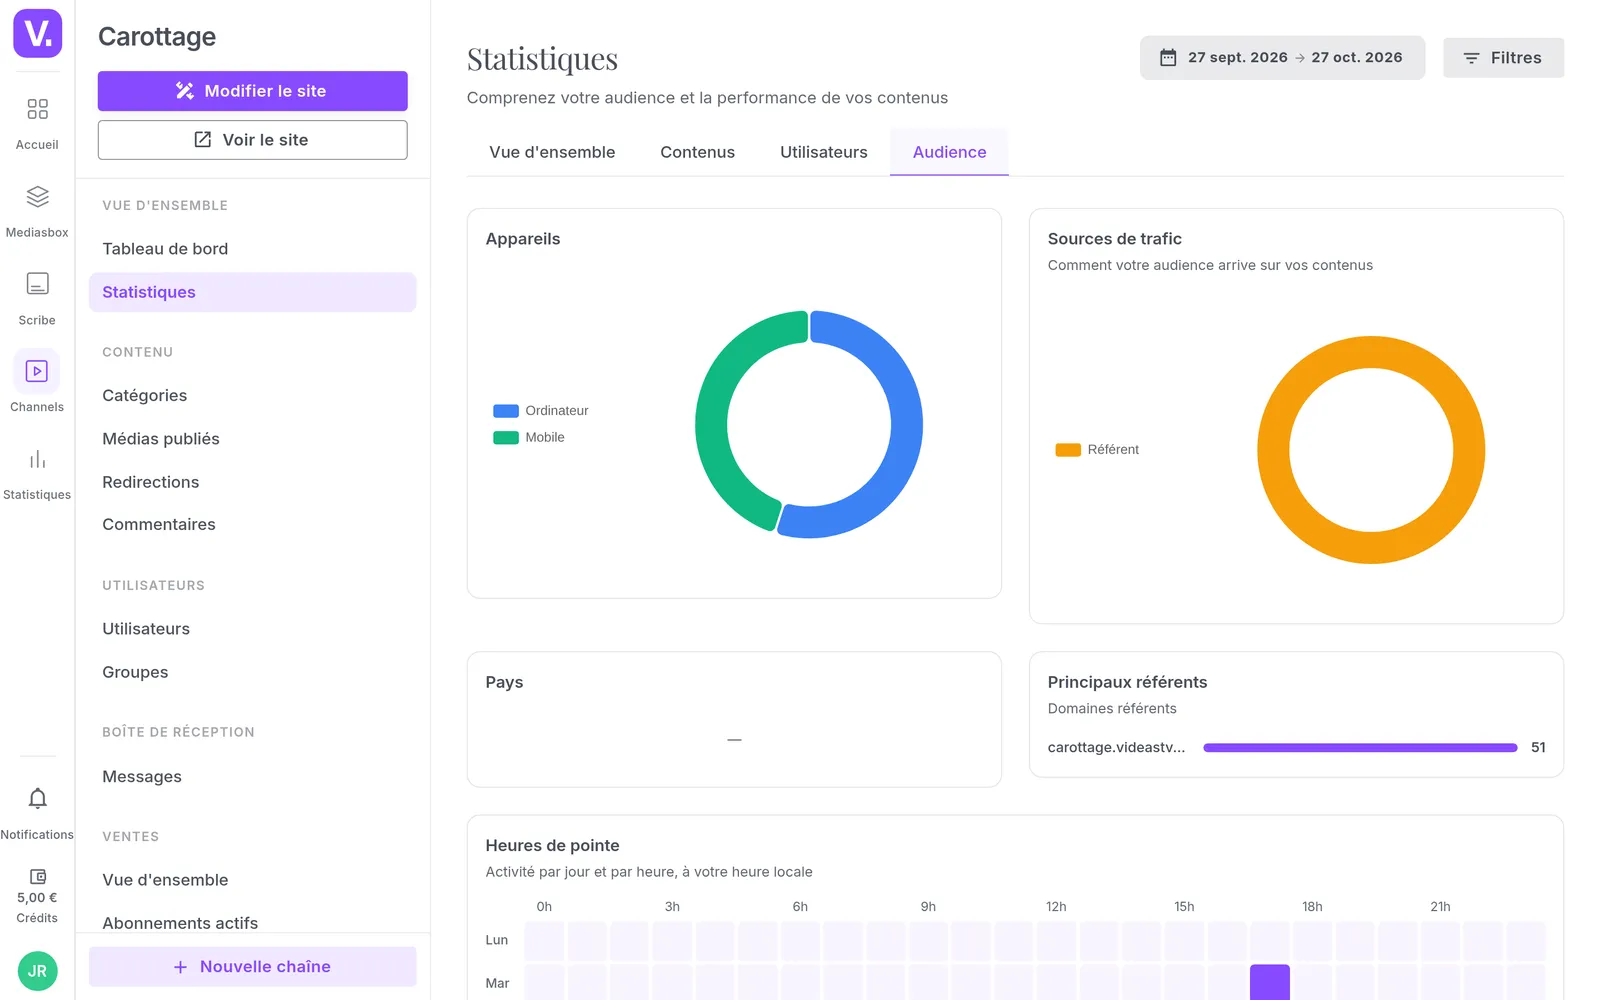The image size is (1600, 1000).
Task: Click the Pays card heading
Action: click(x=504, y=682)
